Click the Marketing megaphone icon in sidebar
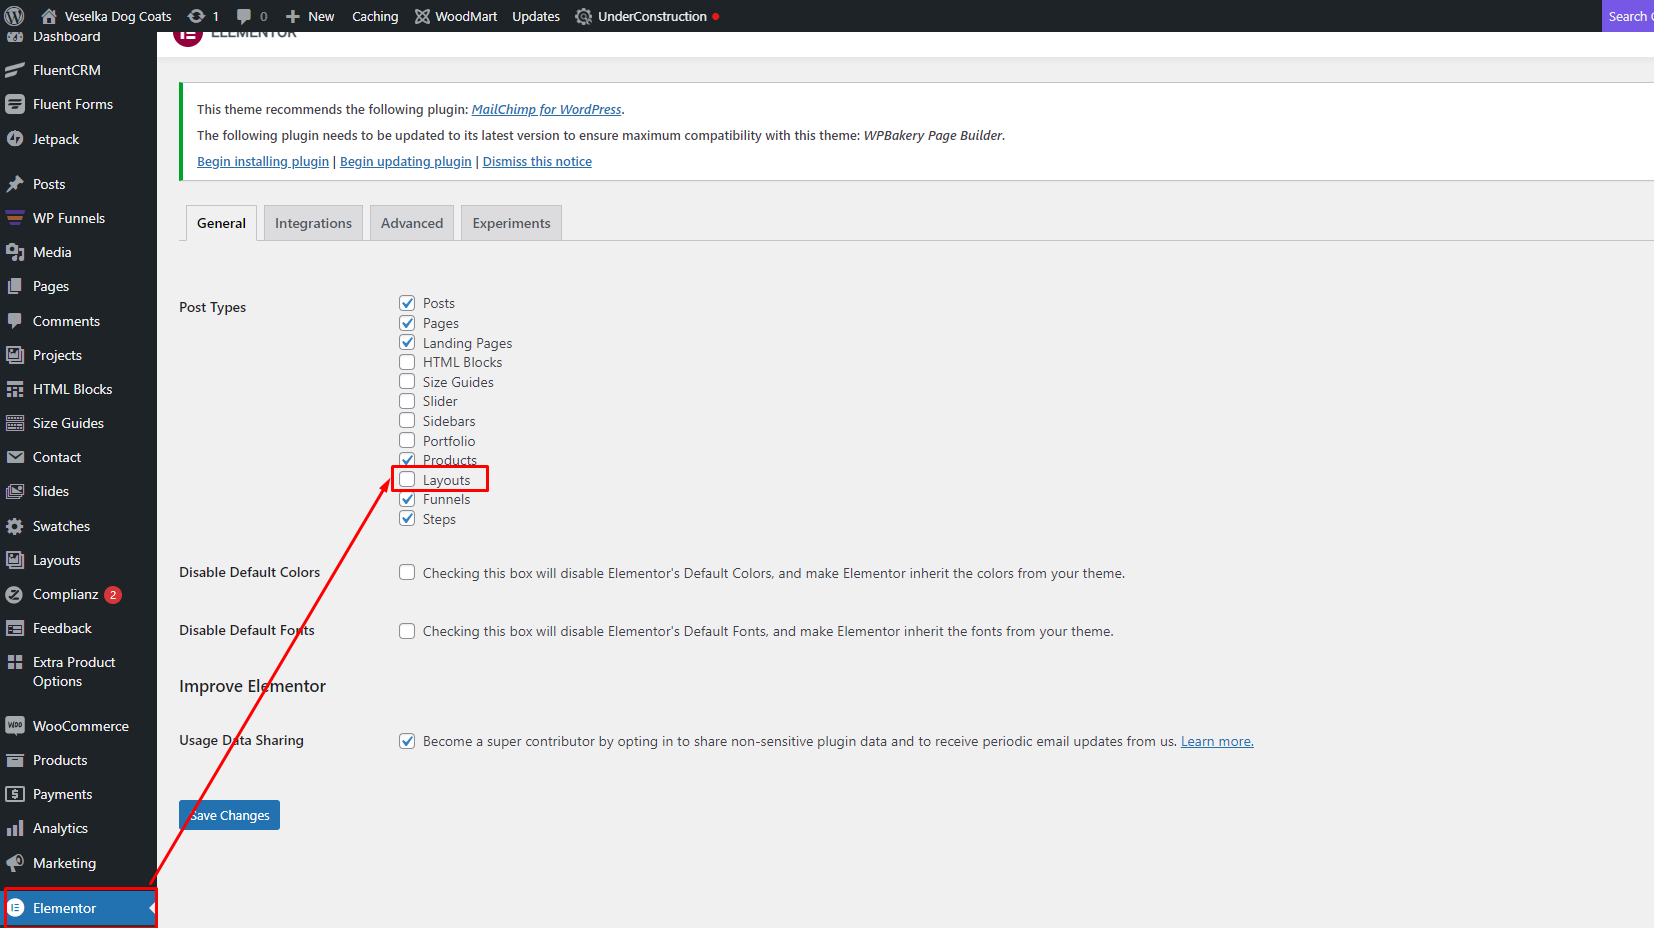 pyautogui.click(x=15, y=863)
